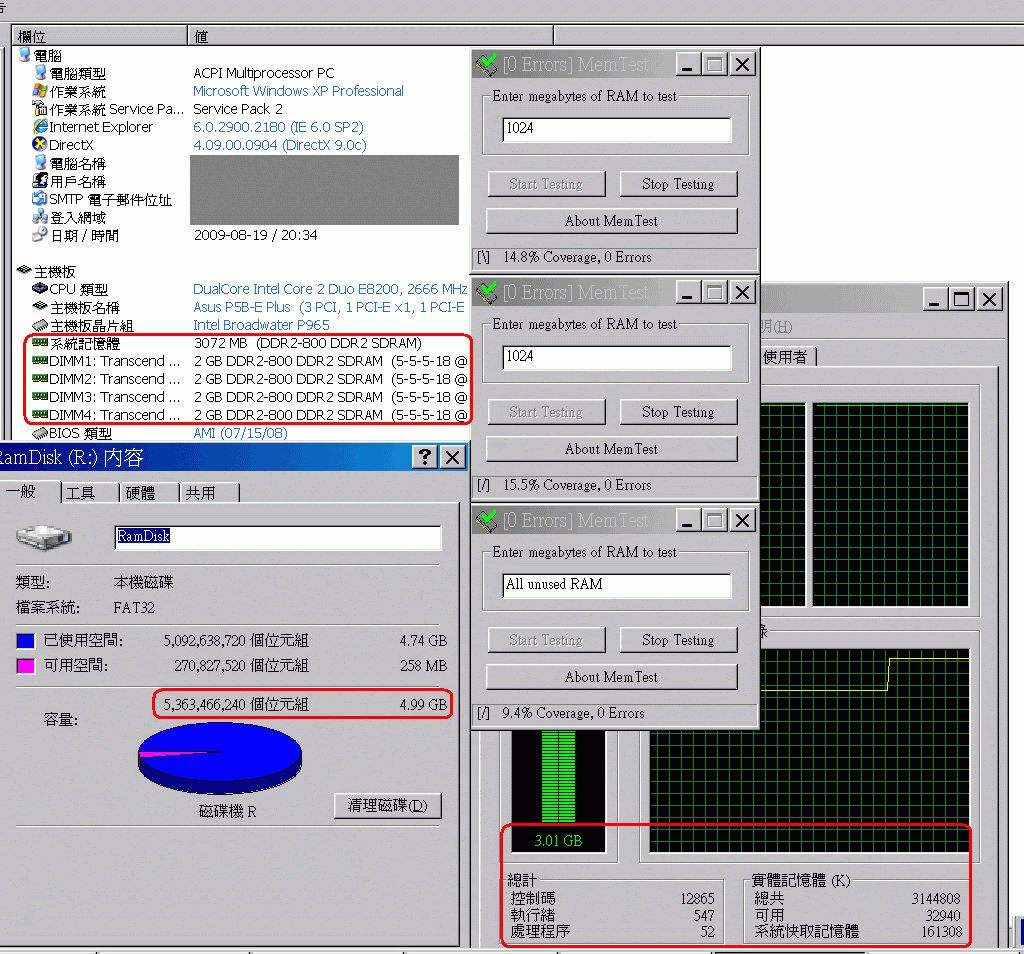
Task: Click the 欄位 column header
Action: 99,37
